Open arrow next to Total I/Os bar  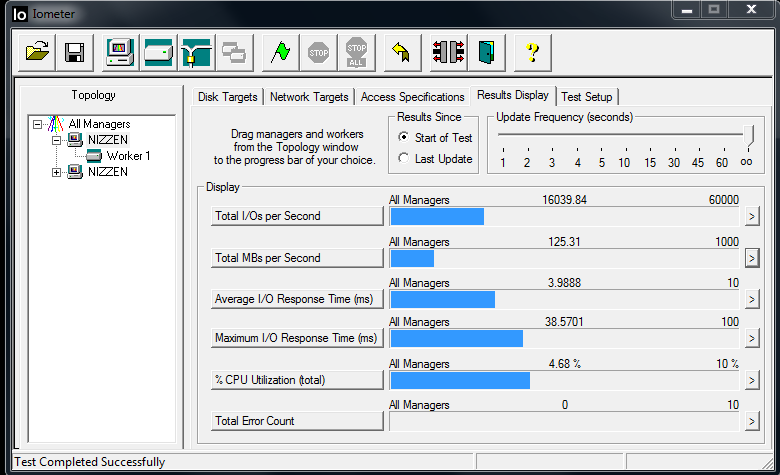752,216
